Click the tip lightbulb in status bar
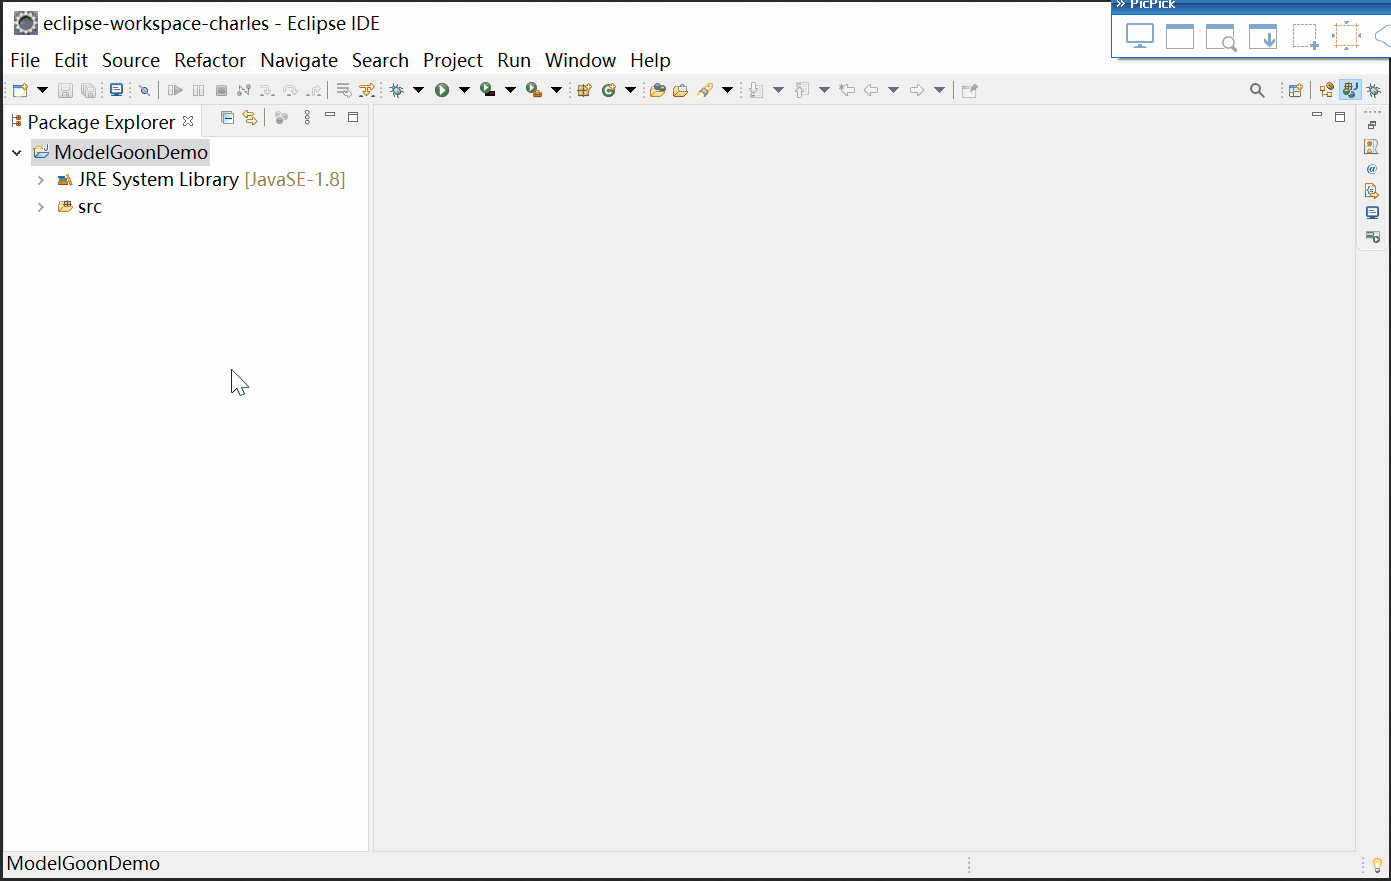 tap(1377, 865)
